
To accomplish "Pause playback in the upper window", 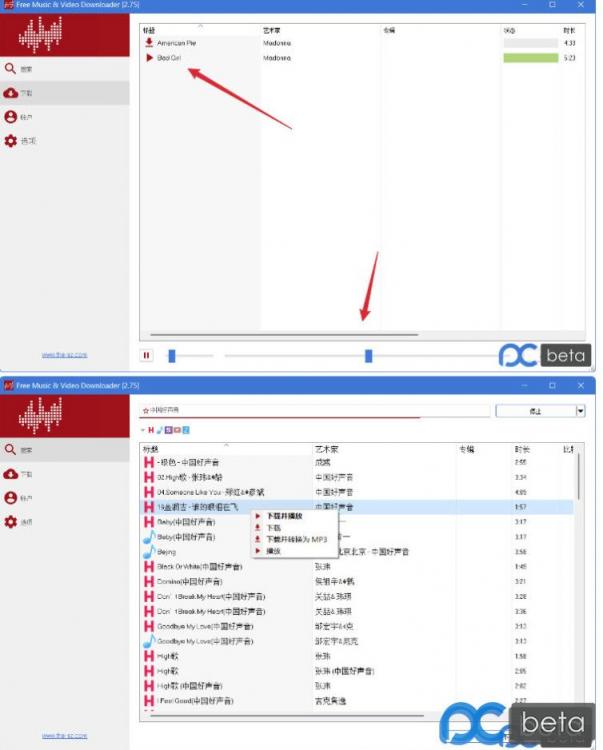I will pyautogui.click(x=147, y=355).
